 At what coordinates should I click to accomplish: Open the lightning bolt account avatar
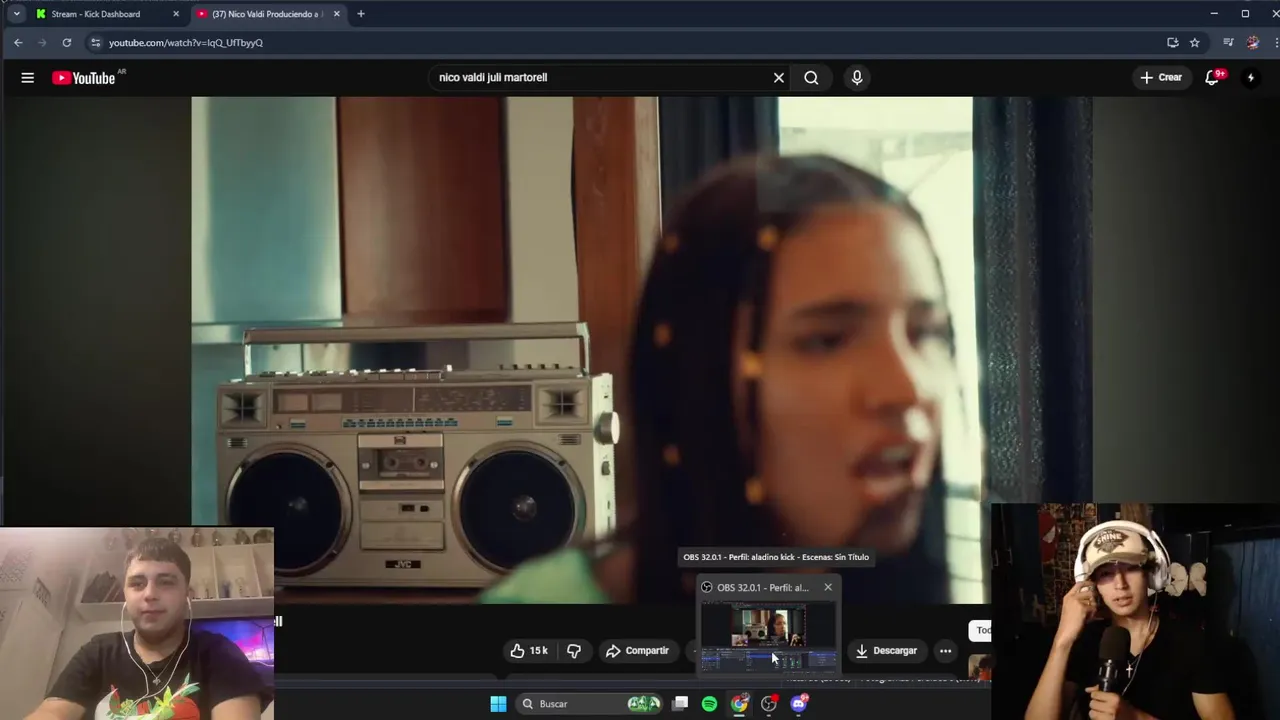(x=1250, y=77)
